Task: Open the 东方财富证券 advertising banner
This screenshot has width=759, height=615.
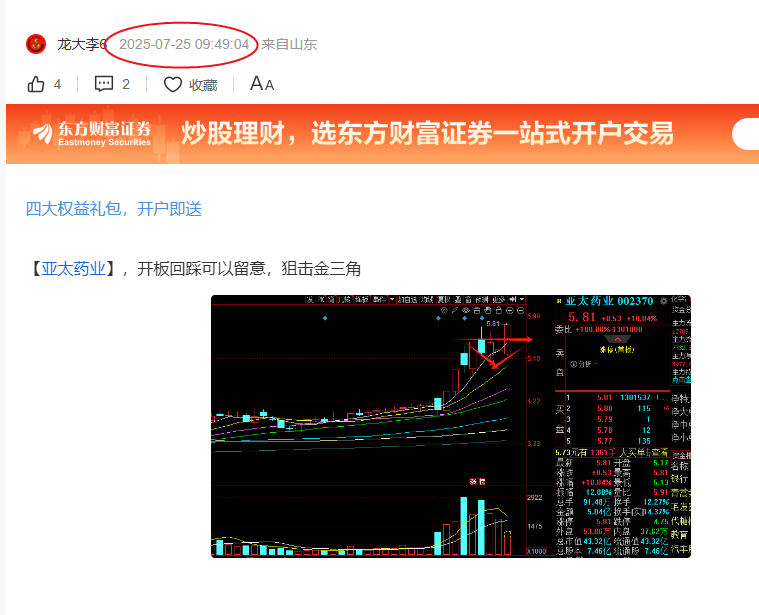Action: coord(382,134)
